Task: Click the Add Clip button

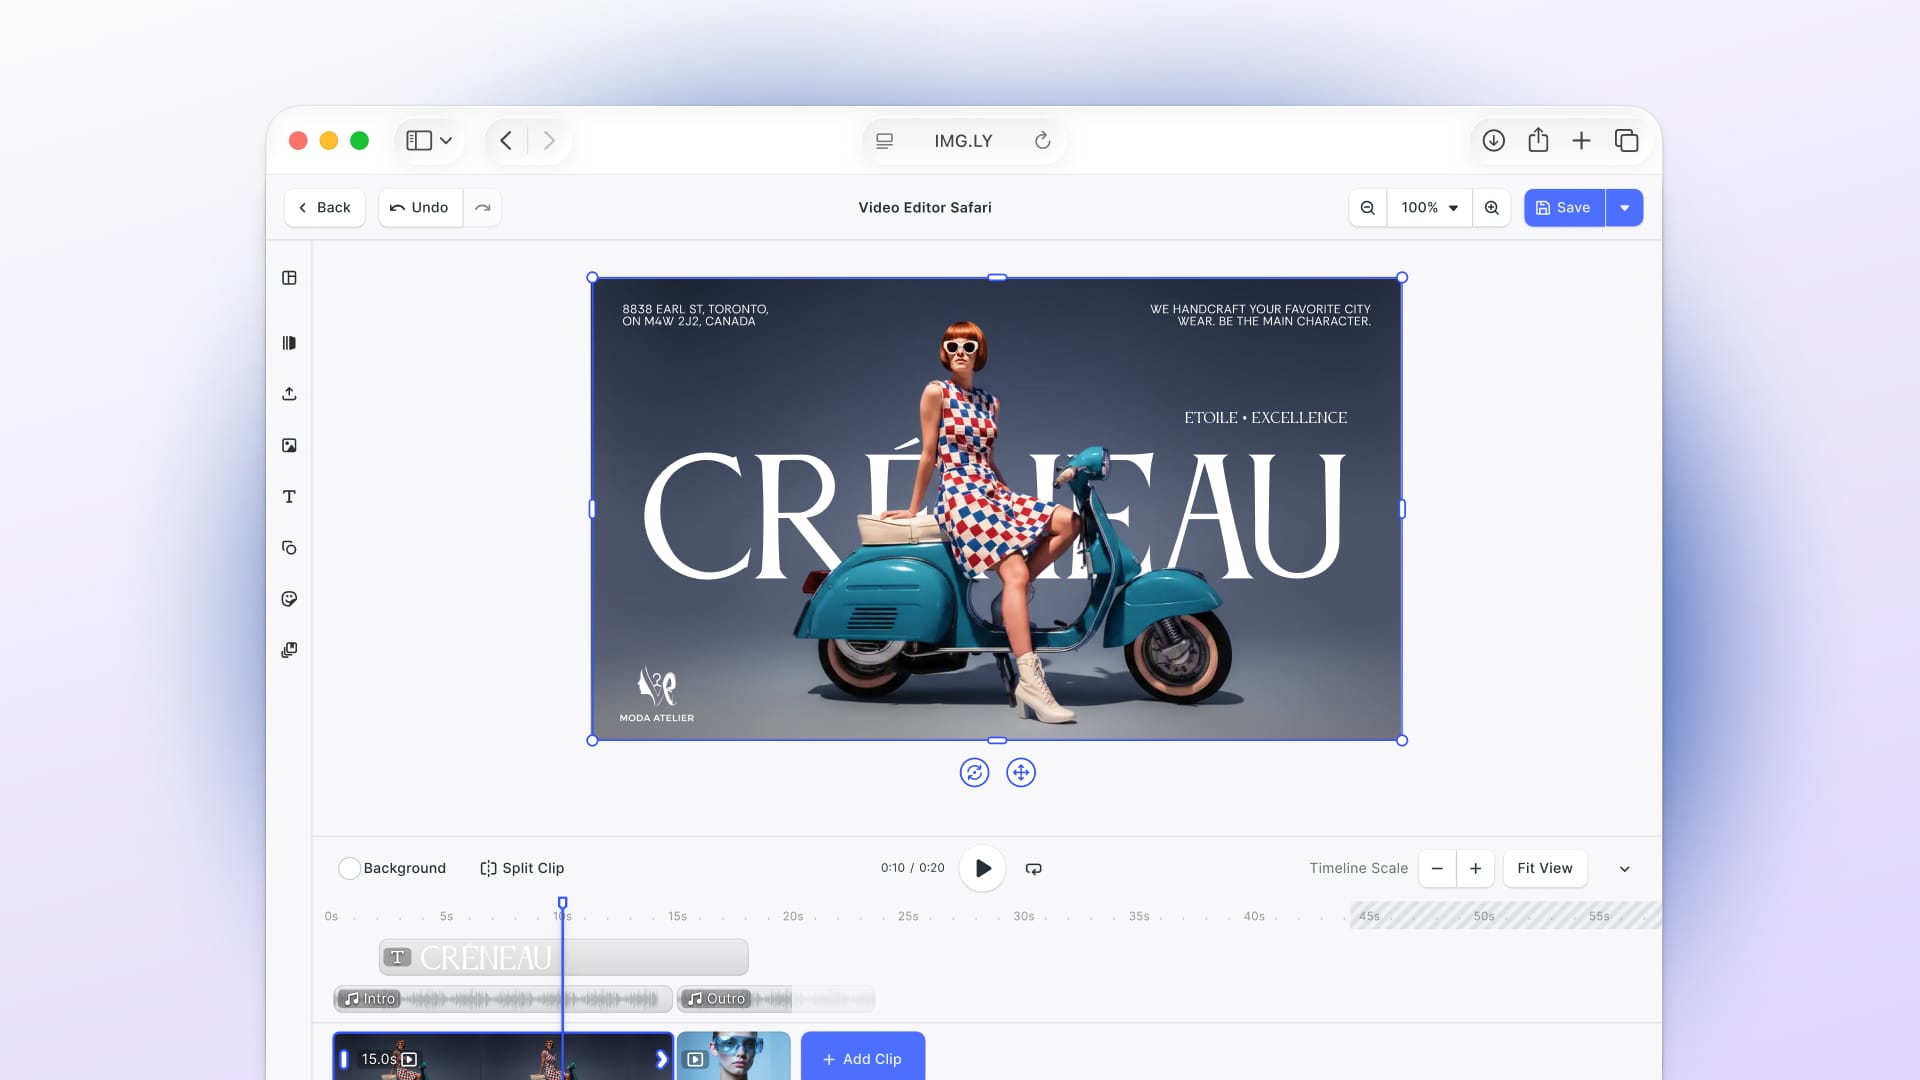Action: click(x=862, y=1059)
